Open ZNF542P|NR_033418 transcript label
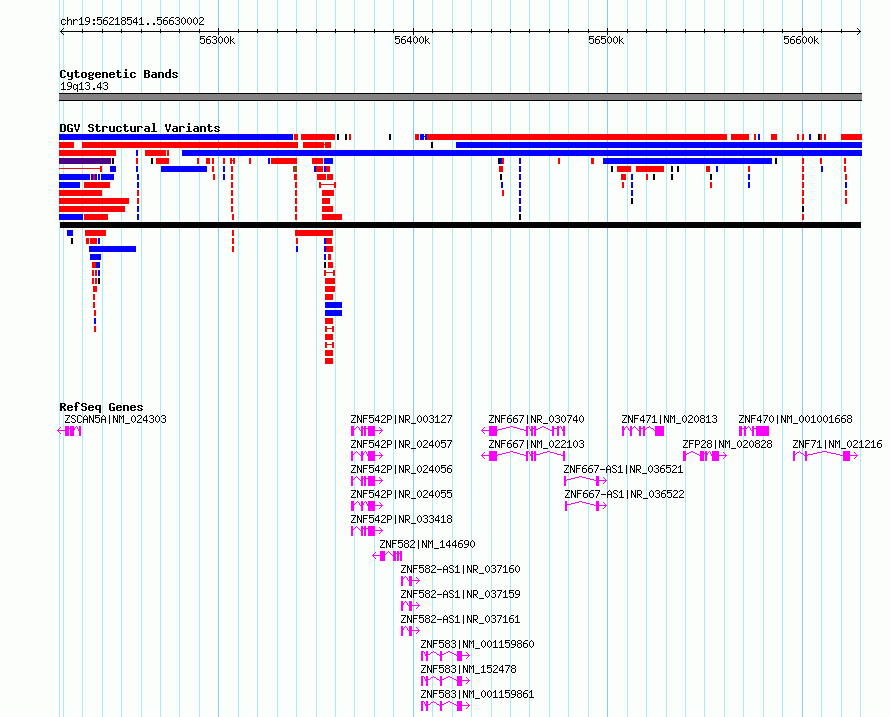The image size is (890, 717). [401, 519]
